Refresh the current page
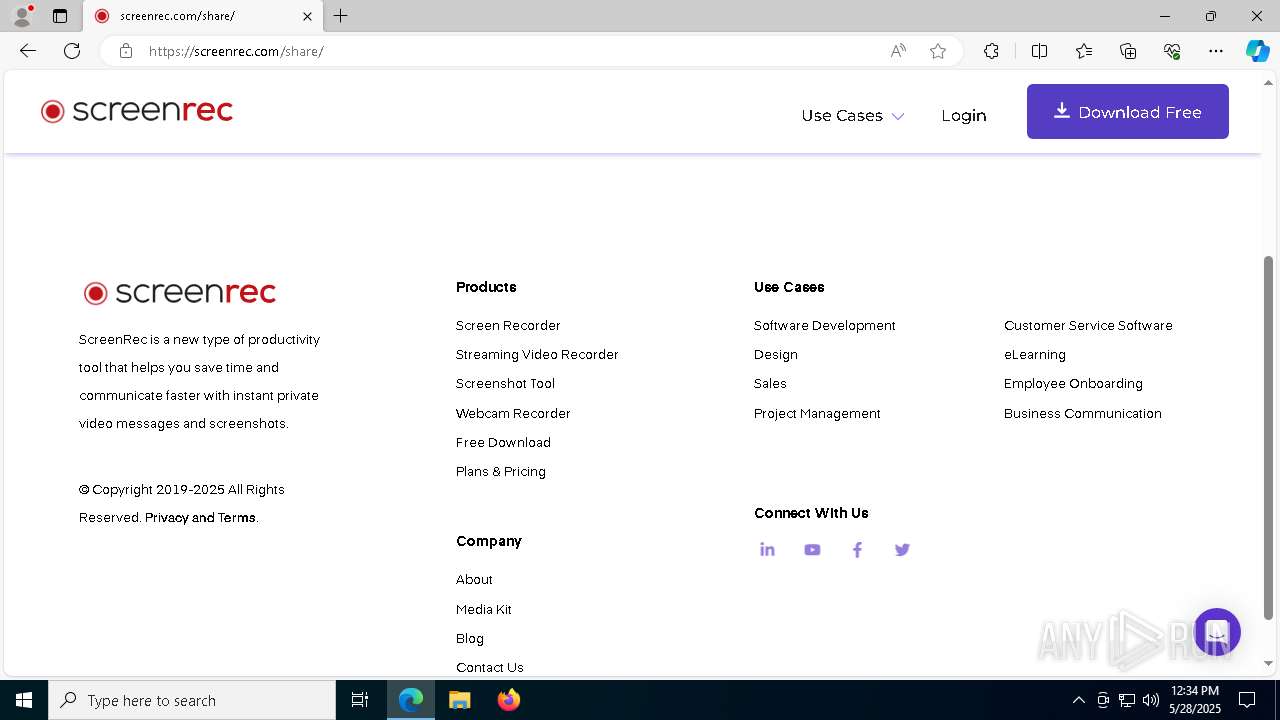Image resolution: width=1280 pixels, height=720 pixels. click(72, 51)
